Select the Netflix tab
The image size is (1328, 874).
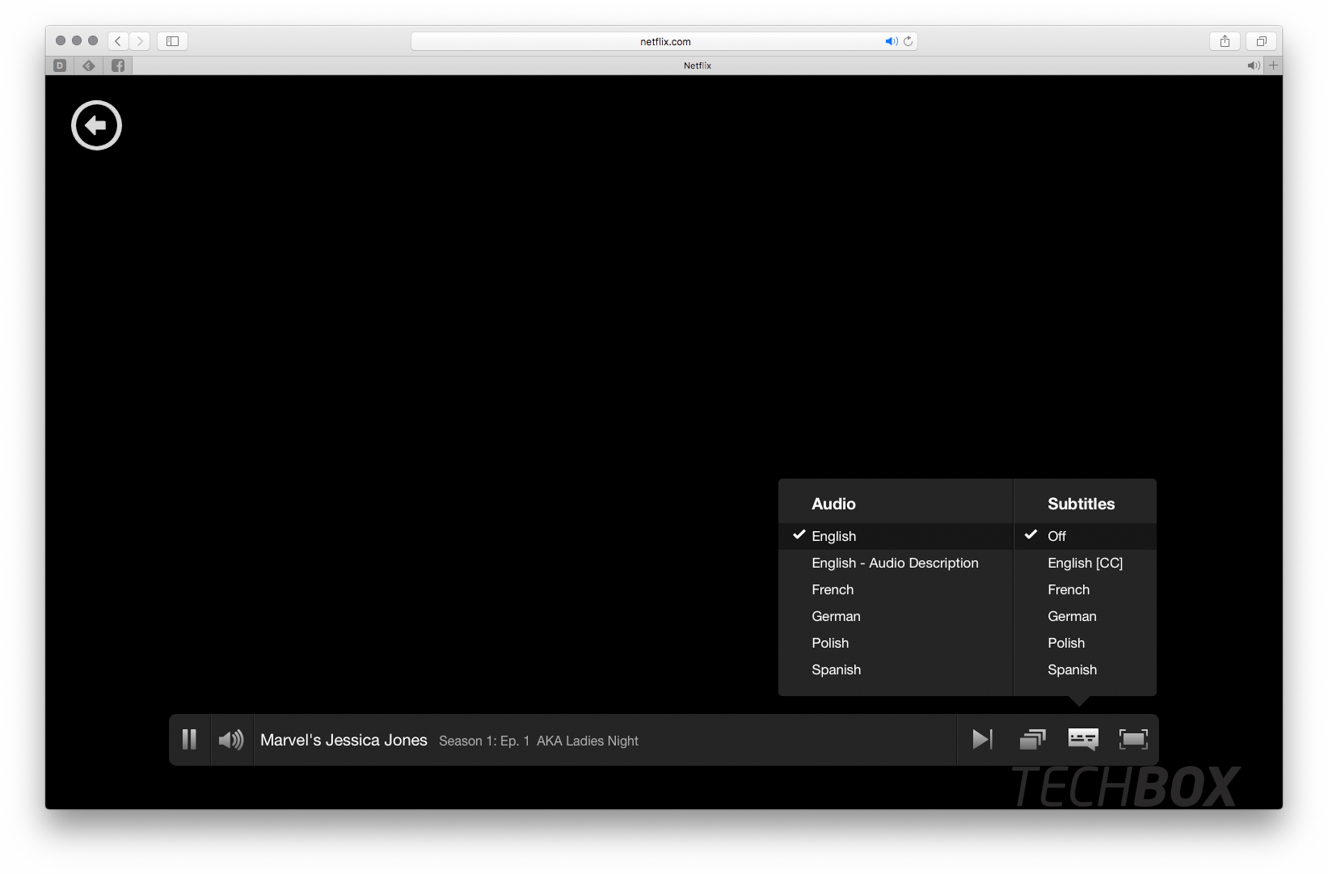697,65
